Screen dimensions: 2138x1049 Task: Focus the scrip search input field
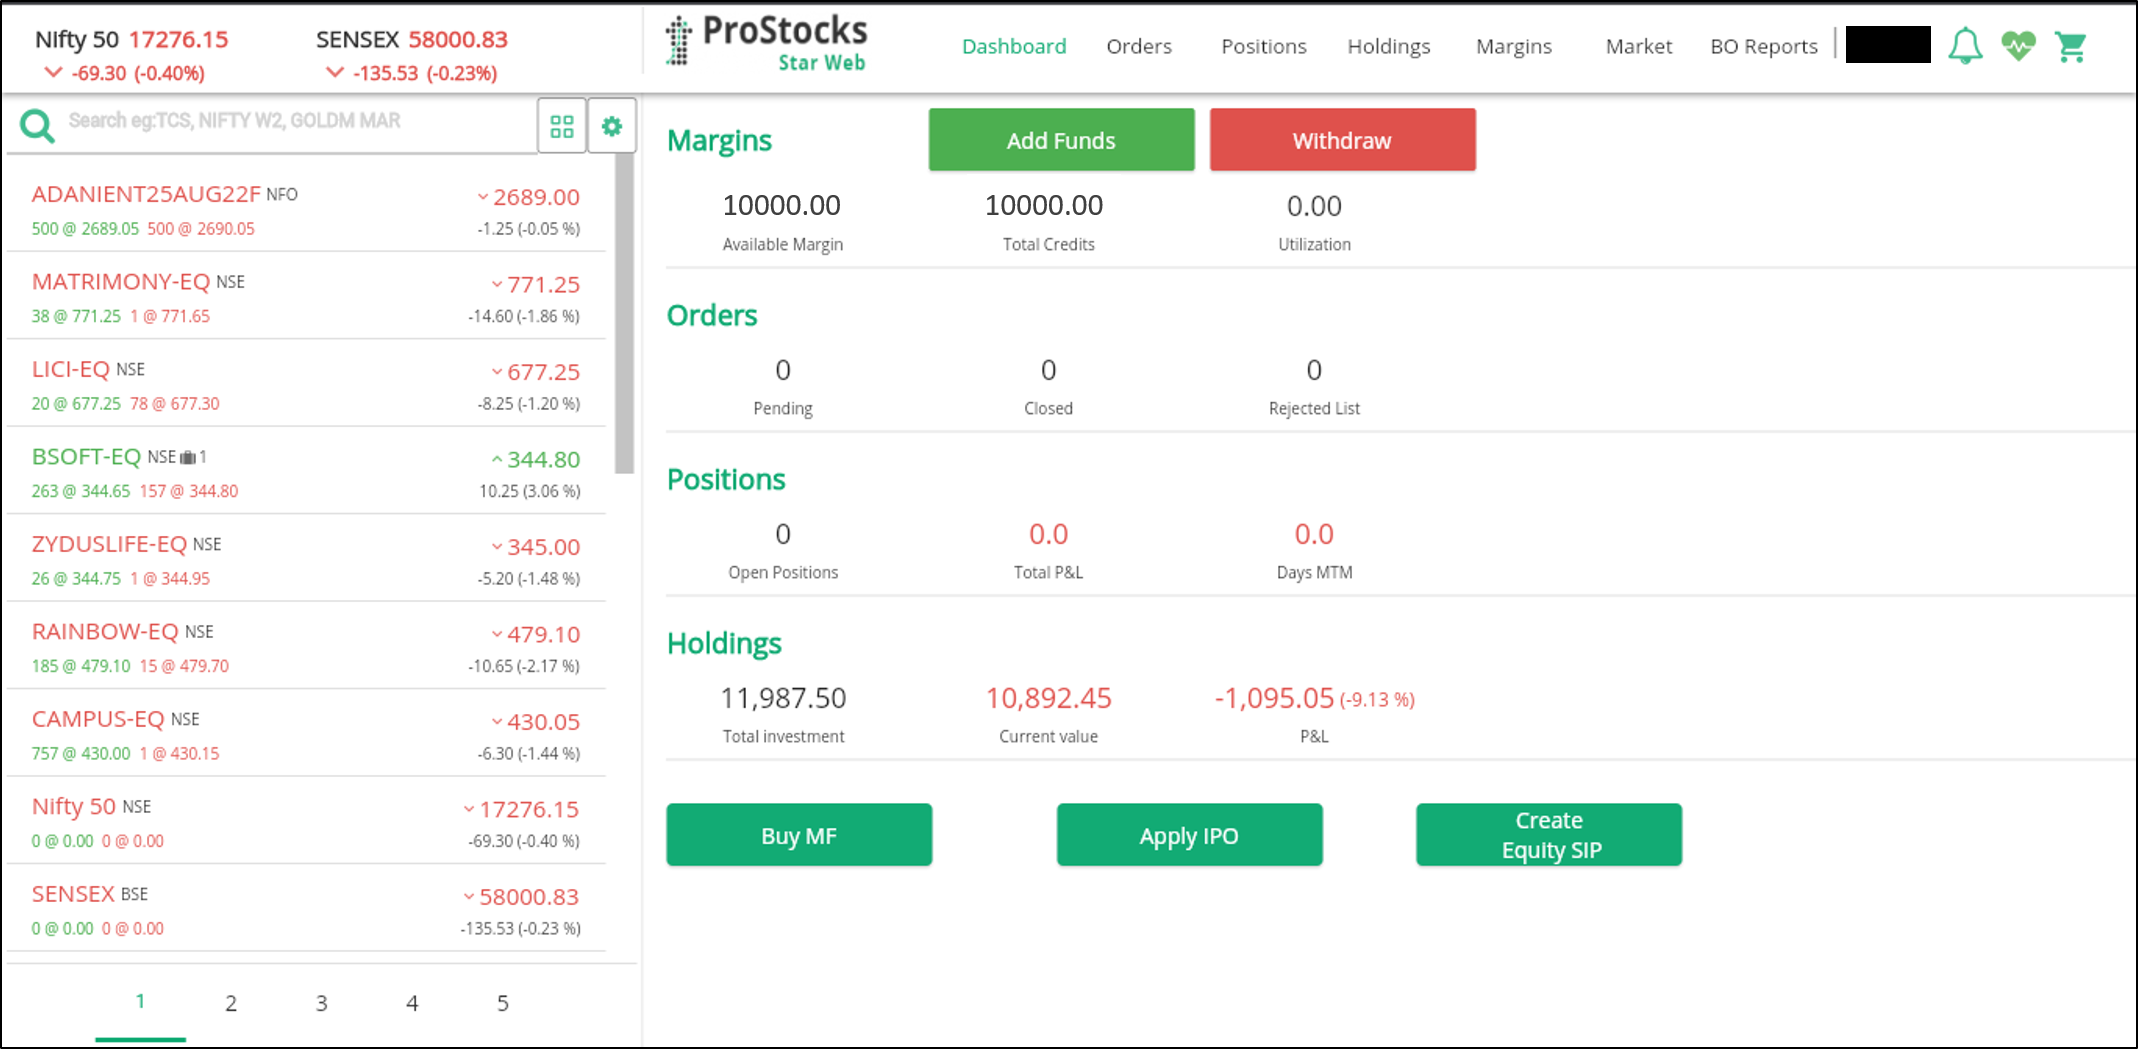(298, 122)
